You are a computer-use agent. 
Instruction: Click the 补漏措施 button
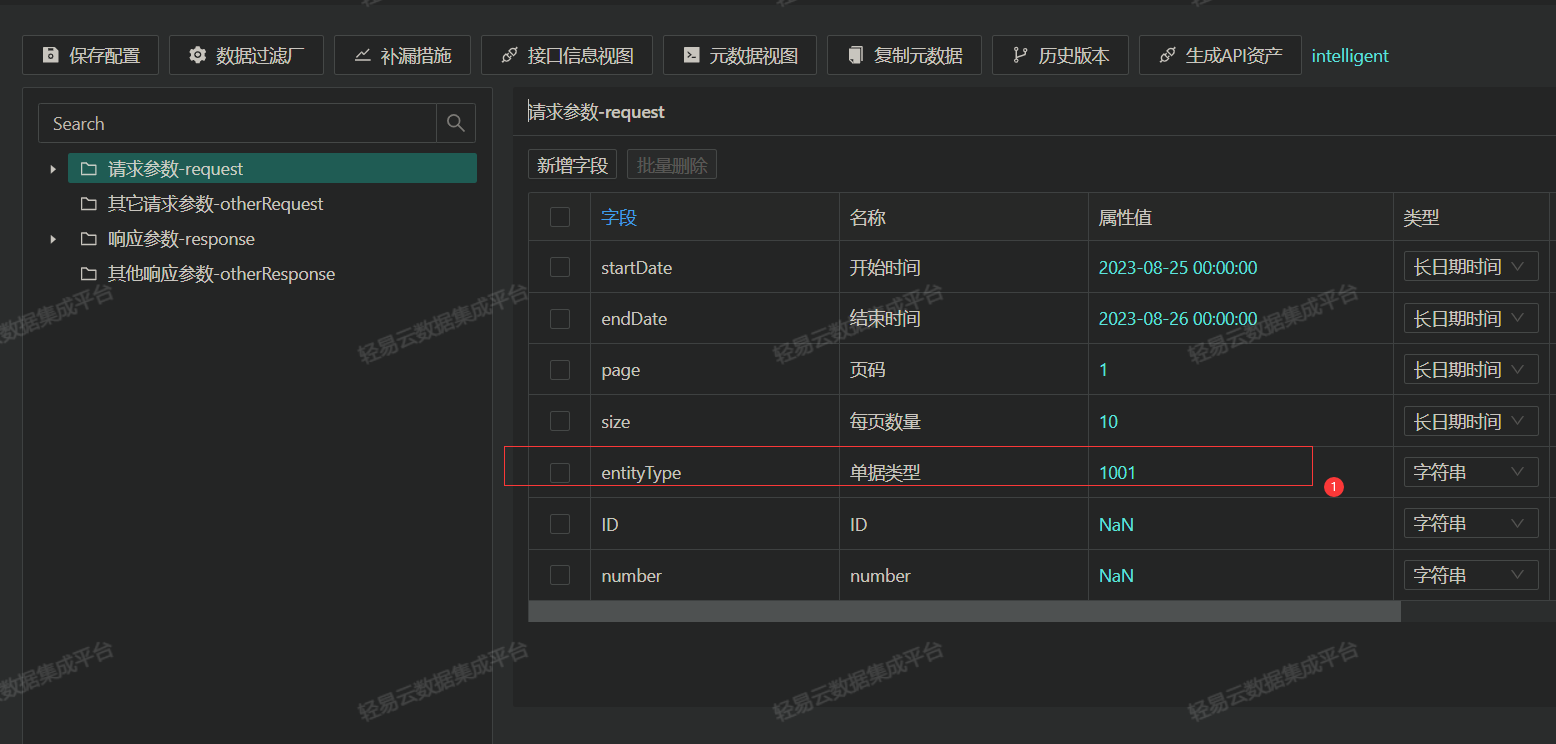[x=403, y=55]
